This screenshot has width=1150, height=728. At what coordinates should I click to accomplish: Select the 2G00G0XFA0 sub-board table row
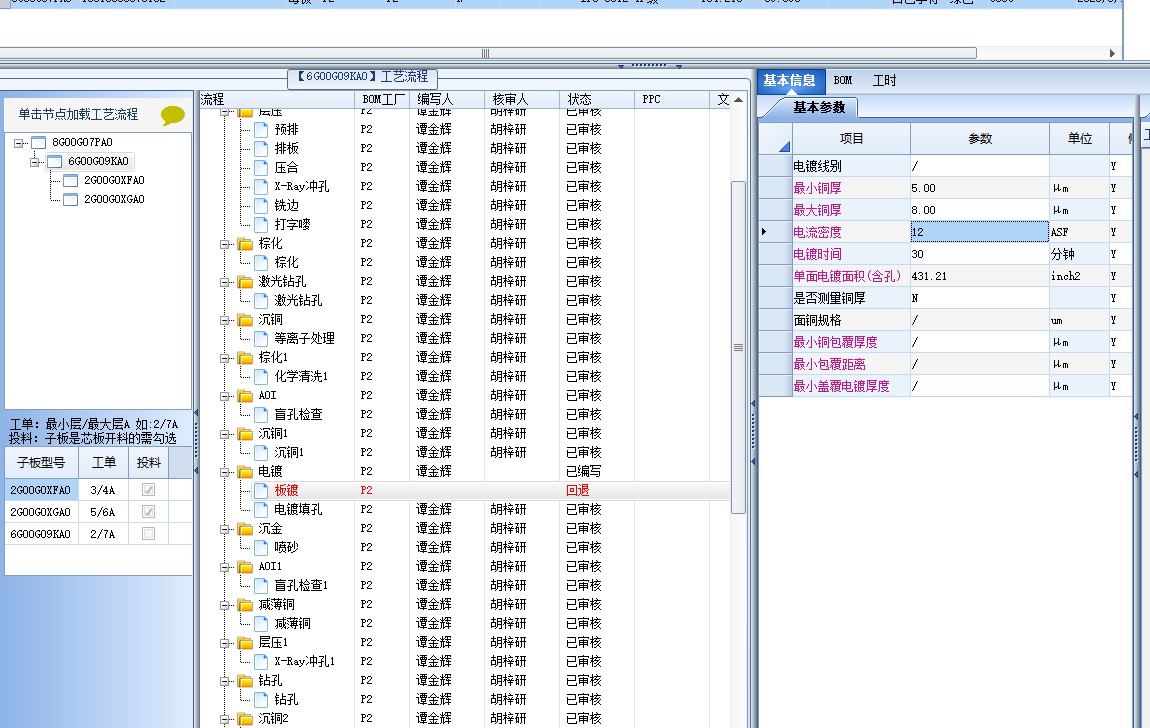pos(98,490)
